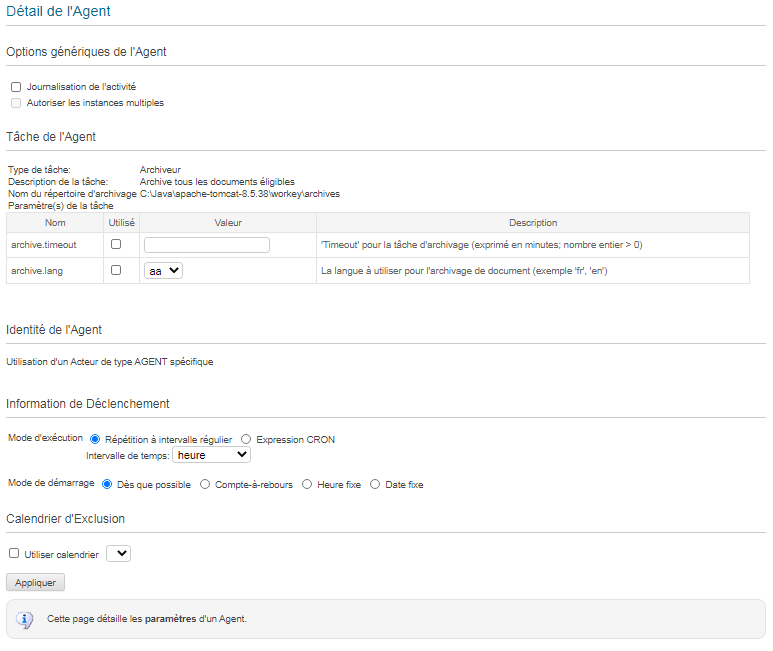773x651 pixels.
Task: Enable Journalisation de l'activité checkbox
Action: pos(16,87)
